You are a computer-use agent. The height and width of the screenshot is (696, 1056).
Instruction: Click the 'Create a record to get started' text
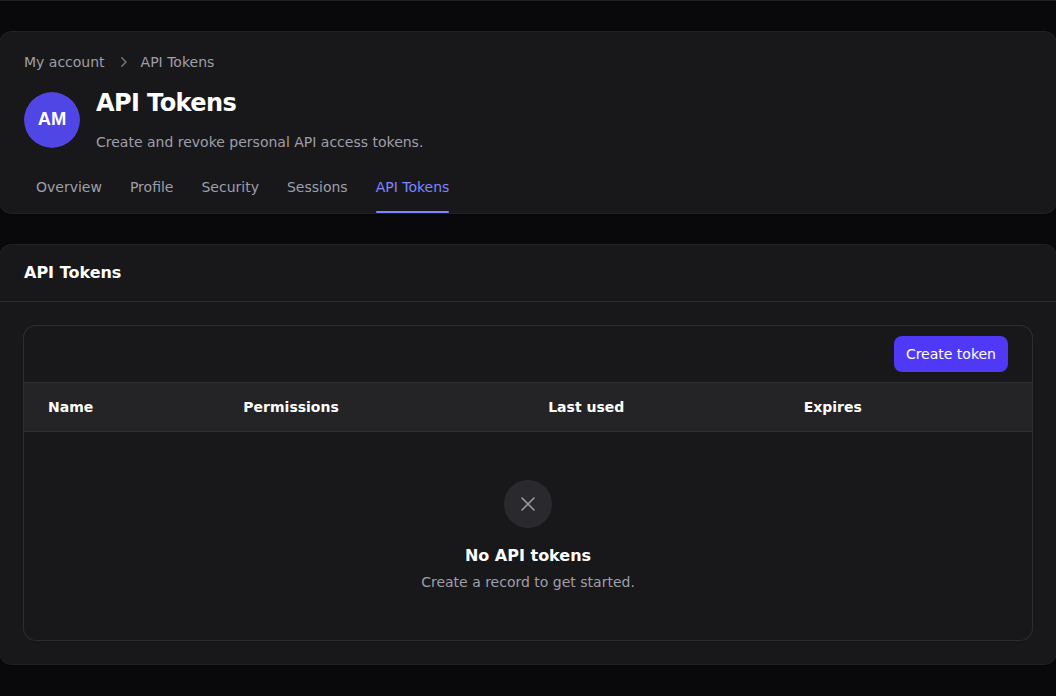[528, 582]
